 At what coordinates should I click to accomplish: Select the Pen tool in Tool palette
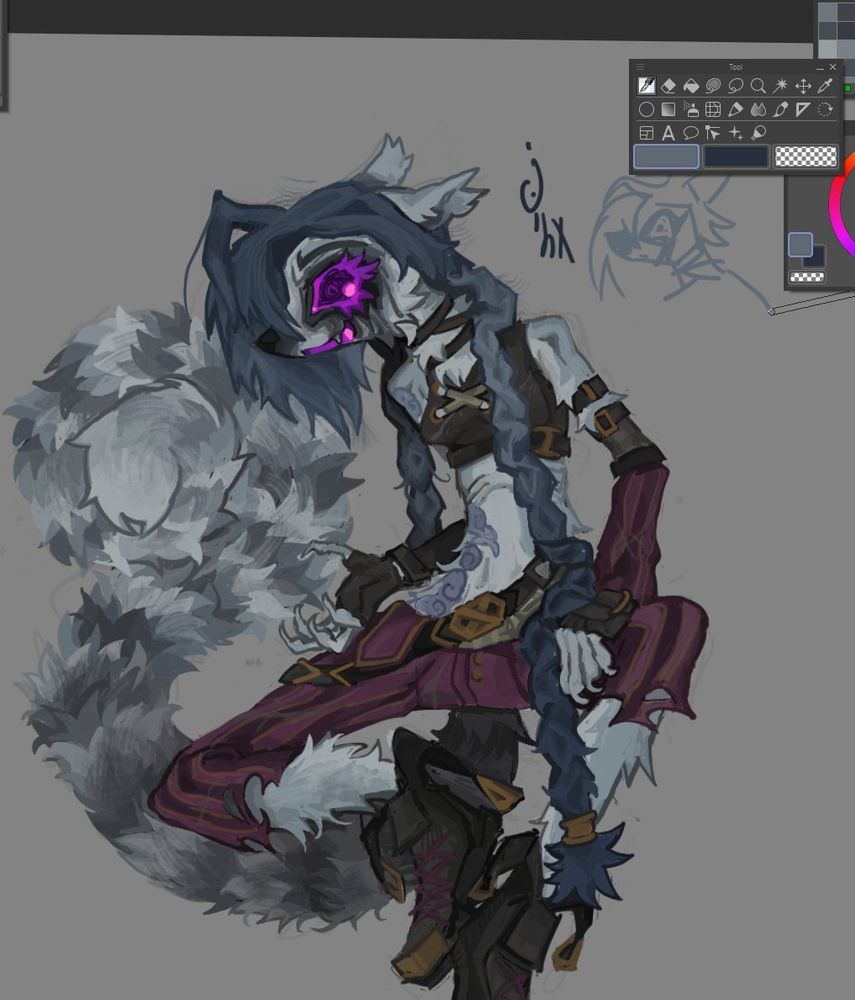tap(646, 85)
